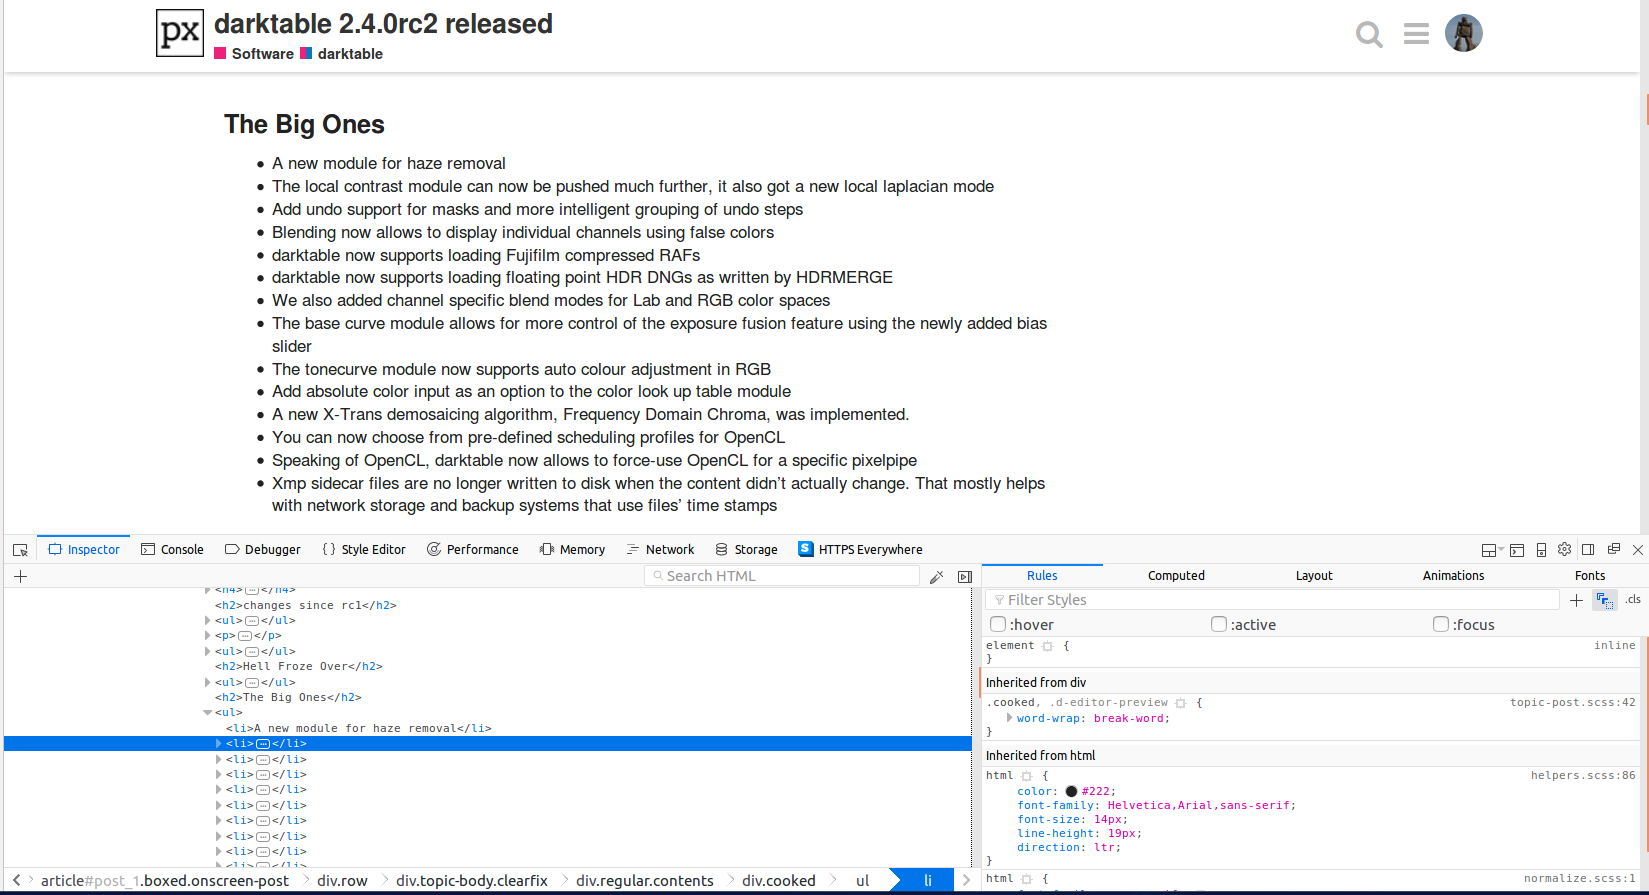Screen dimensions: 1649x895
Task: Click the Software category pink square badge
Action: click(220, 54)
